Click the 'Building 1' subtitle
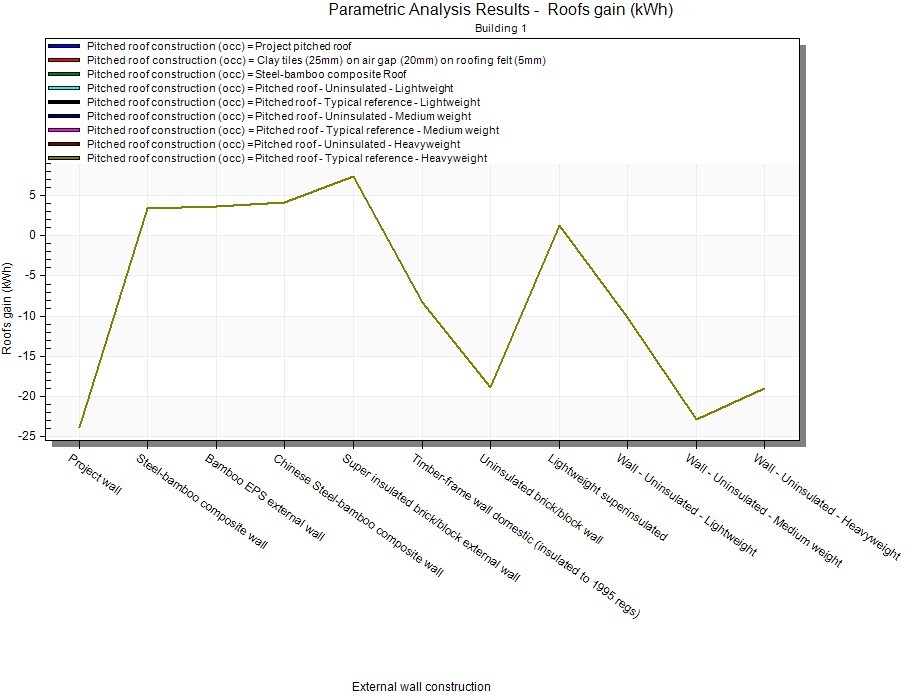906x700 pixels. point(500,28)
